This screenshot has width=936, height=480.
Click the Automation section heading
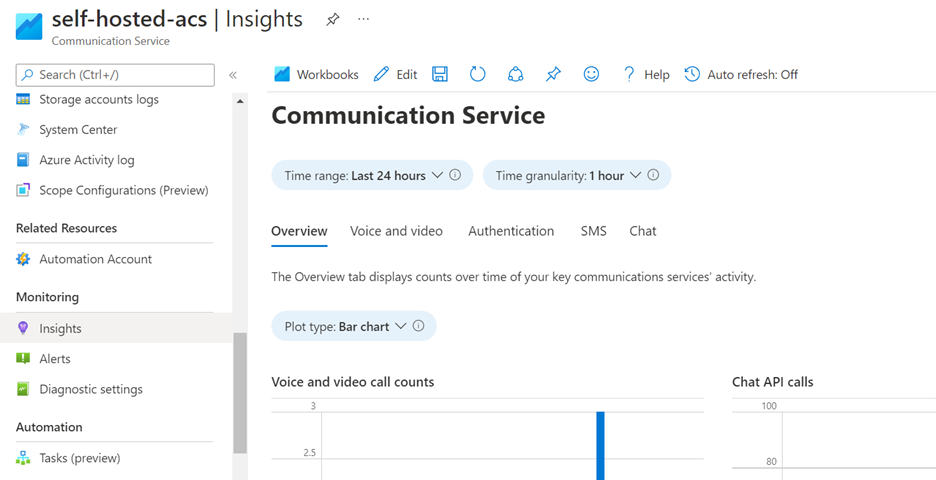tap(49, 427)
